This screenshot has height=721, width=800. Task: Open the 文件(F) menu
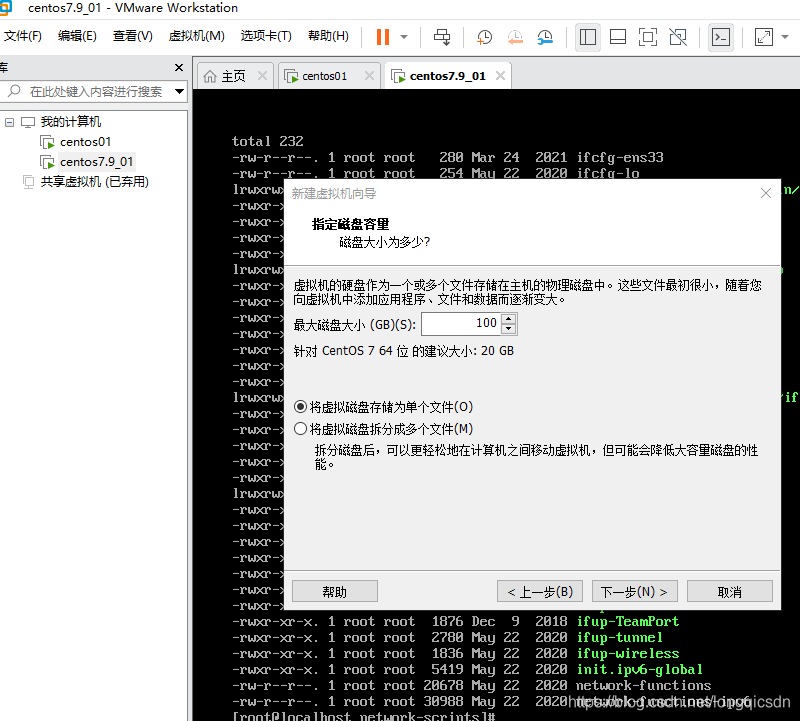click(x=23, y=36)
